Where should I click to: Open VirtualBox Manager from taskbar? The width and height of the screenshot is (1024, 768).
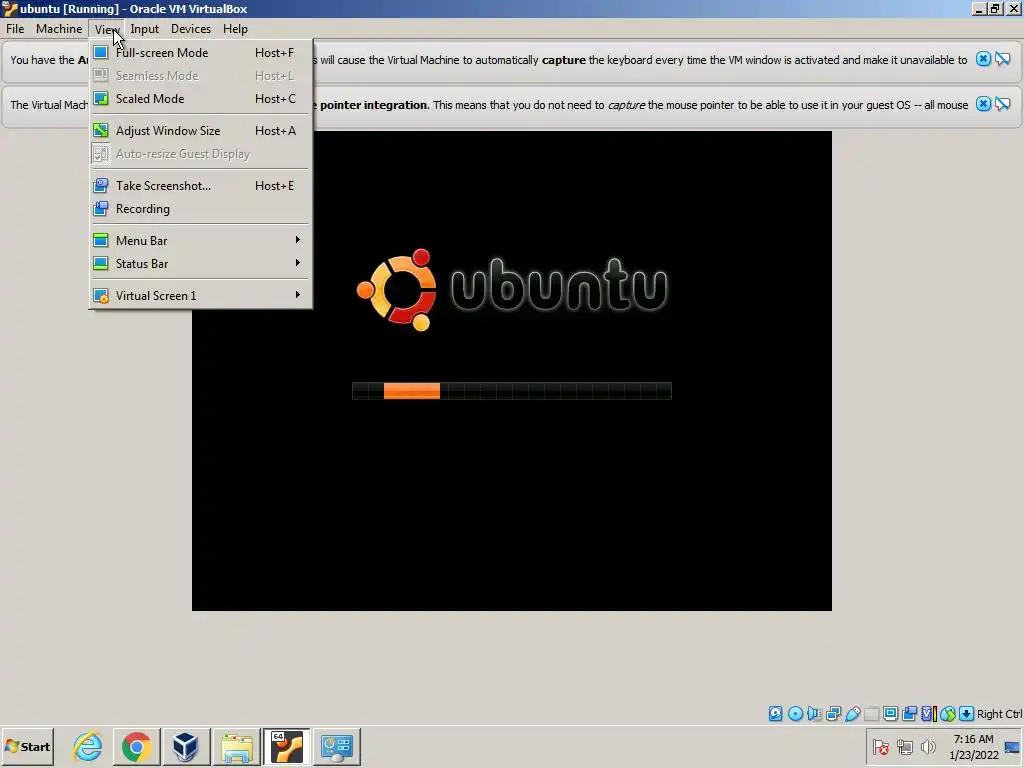pos(186,746)
